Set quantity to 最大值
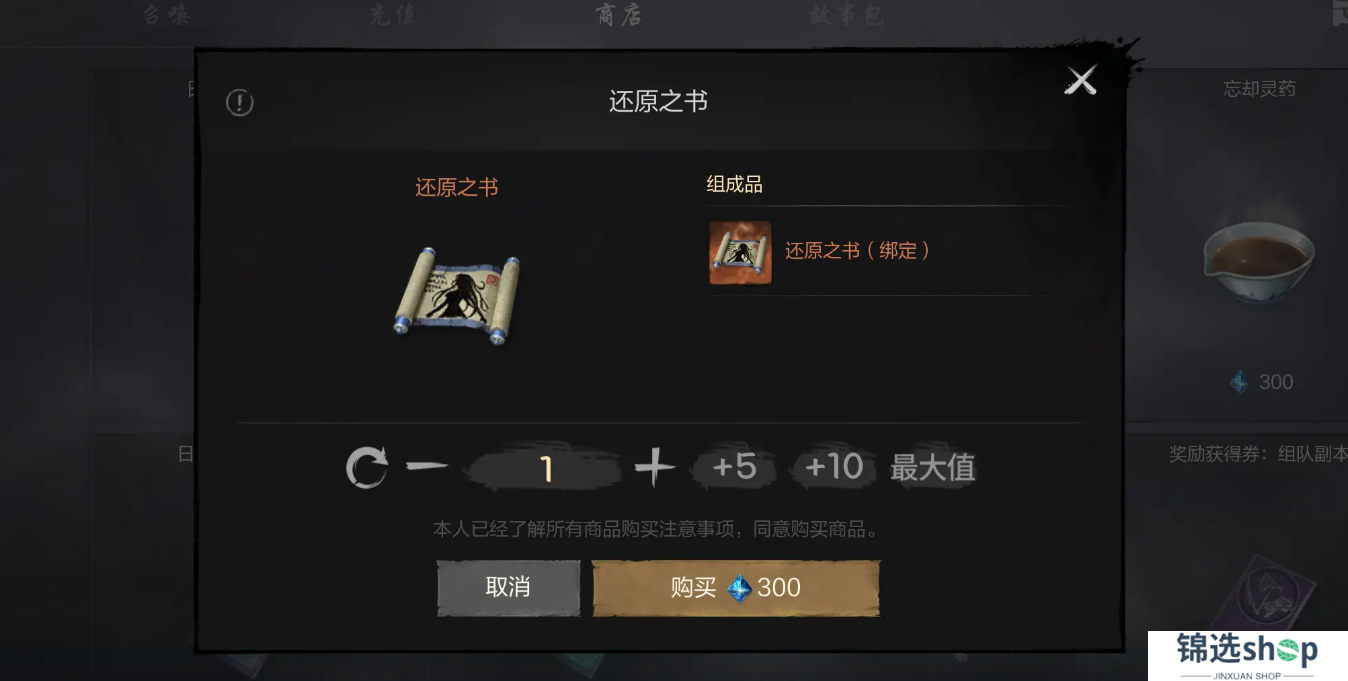Image resolution: width=1348 pixels, height=681 pixels. 932,467
